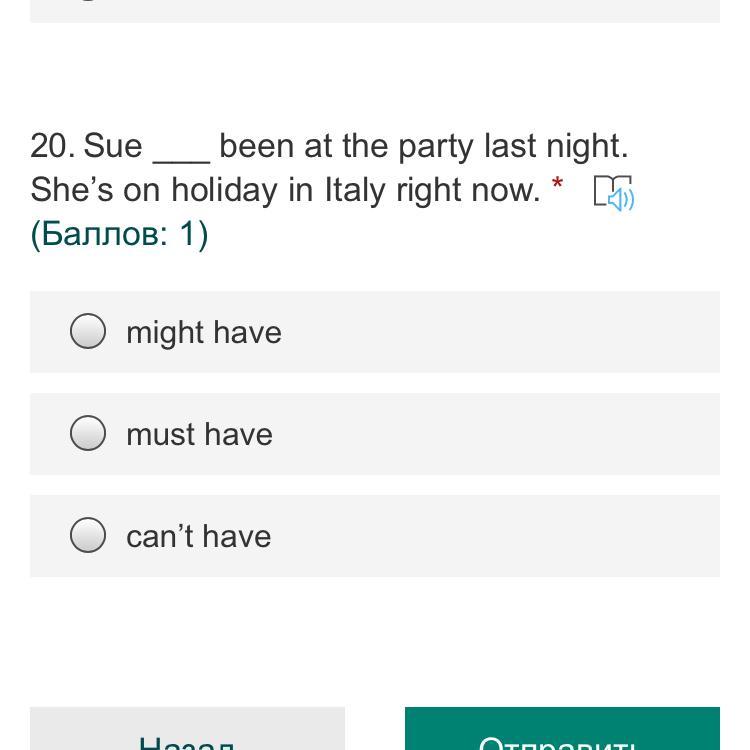Pick the "can't have" radio button
Viewport: 750px width, 750px height.
(88, 535)
